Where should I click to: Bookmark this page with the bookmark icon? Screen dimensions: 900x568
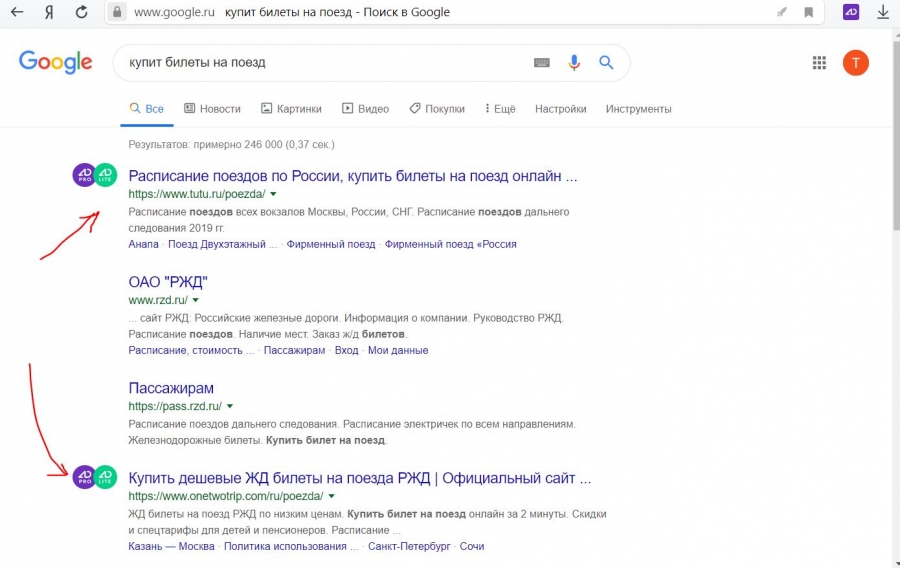pos(808,12)
